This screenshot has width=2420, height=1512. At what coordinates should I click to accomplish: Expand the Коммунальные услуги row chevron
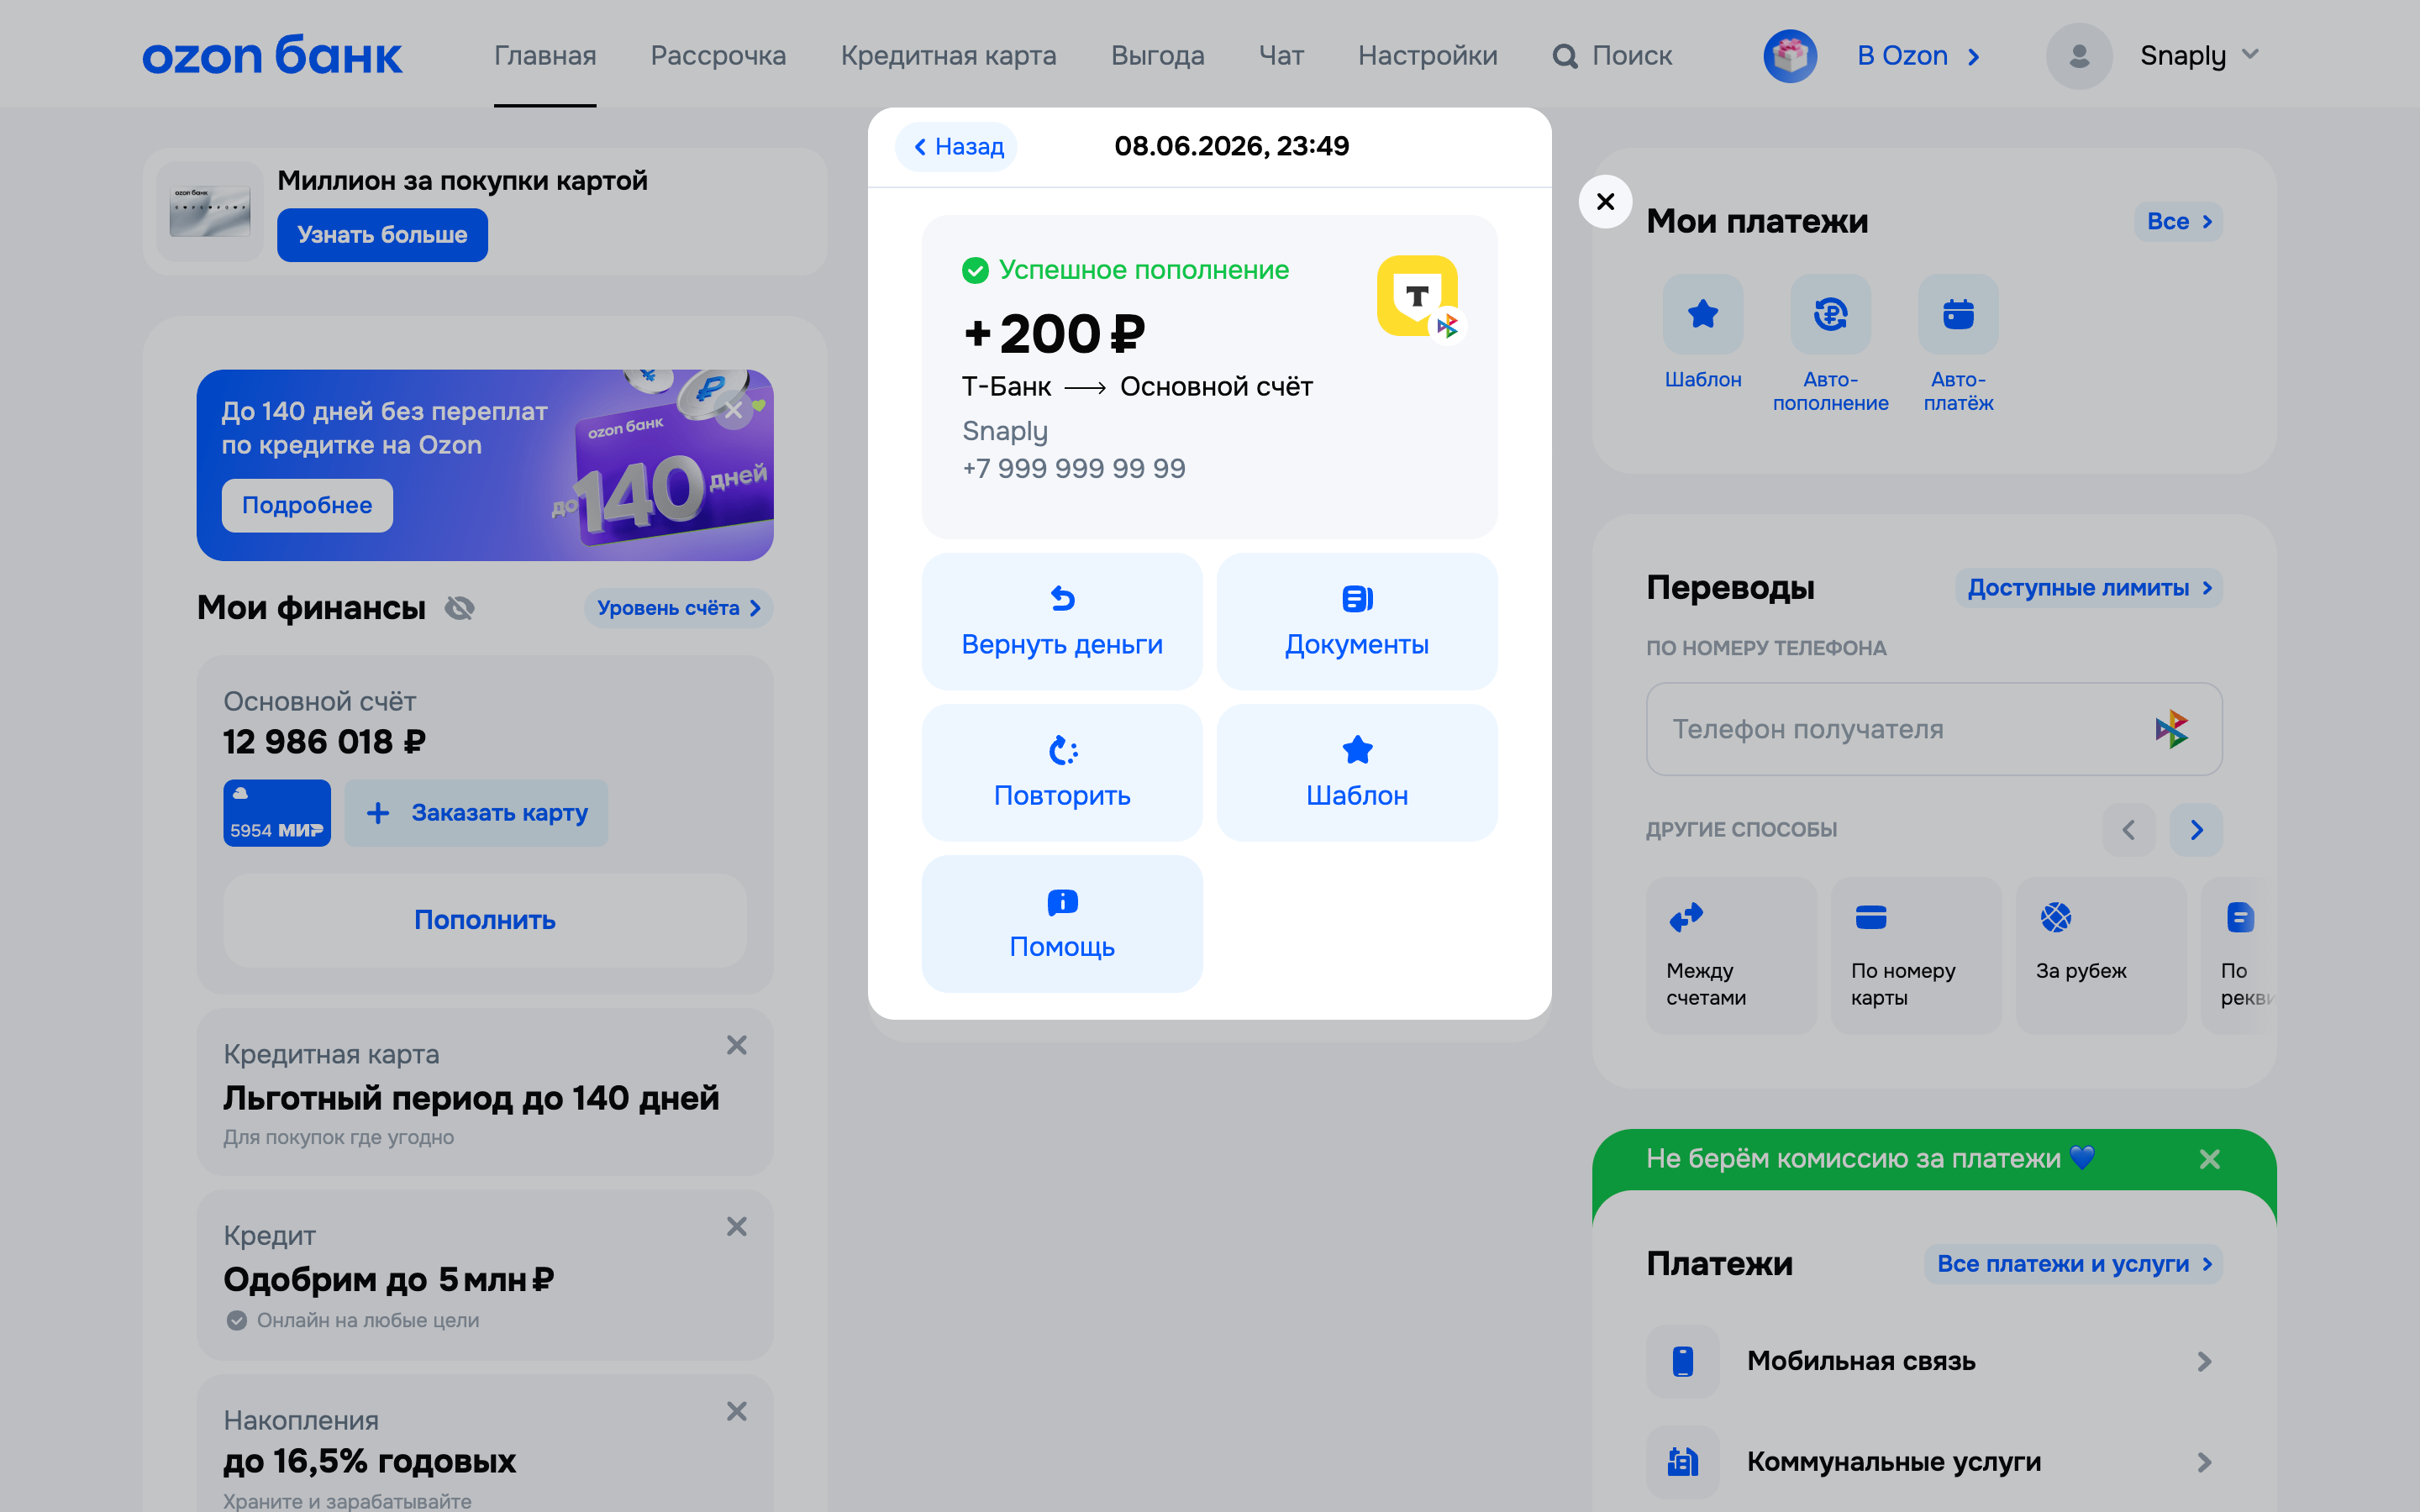tap(2204, 1462)
